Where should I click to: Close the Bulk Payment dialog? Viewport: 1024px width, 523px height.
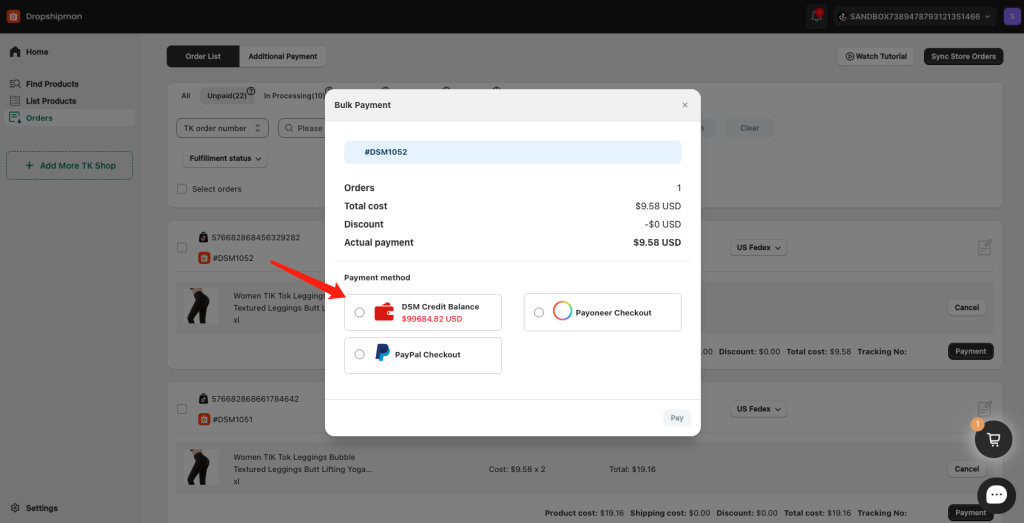pos(685,105)
